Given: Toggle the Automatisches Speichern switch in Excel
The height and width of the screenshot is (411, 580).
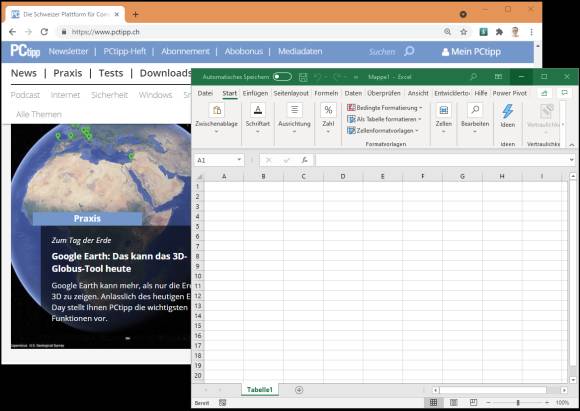Looking at the screenshot, I should click(x=282, y=77).
